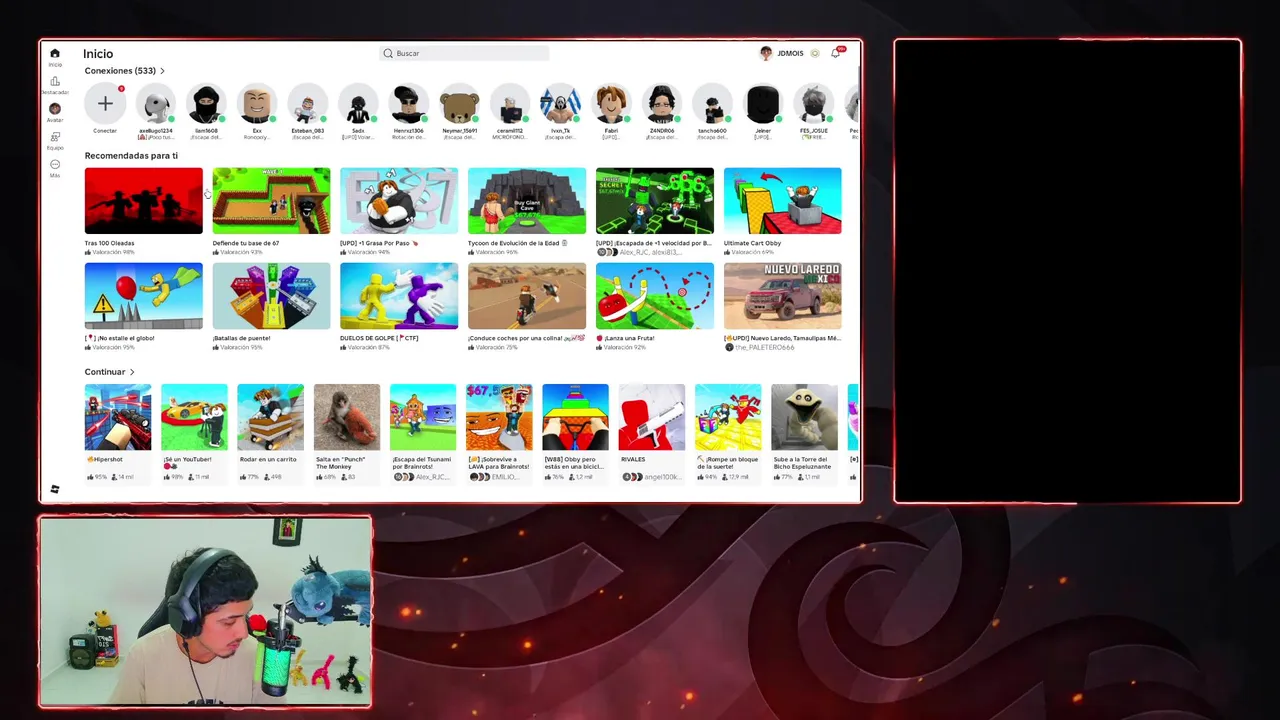Open friend avatar ceramil112
The width and height of the screenshot is (1280, 720).
click(509, 103)
